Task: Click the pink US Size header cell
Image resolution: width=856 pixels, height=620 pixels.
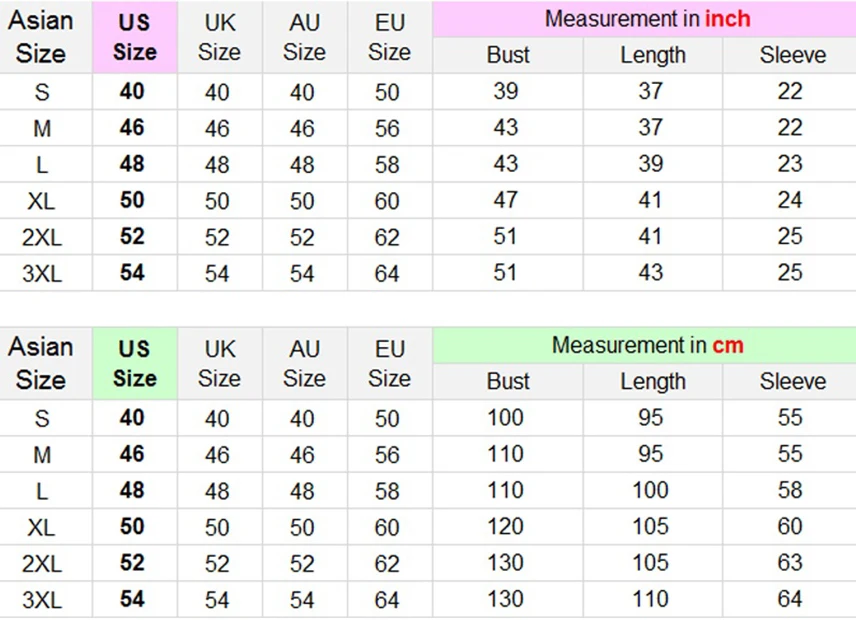Action: pyautogui.click(x=135, y=37)
